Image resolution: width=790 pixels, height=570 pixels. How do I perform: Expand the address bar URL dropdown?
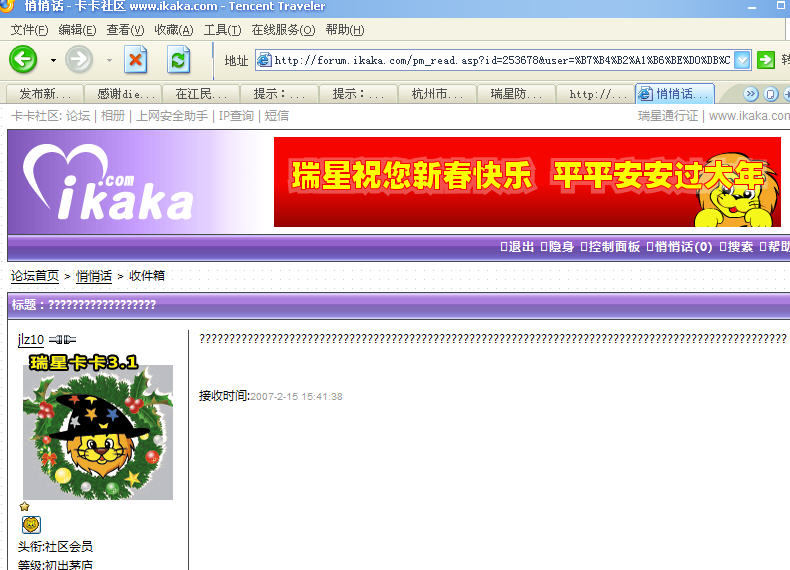[742, 60]
